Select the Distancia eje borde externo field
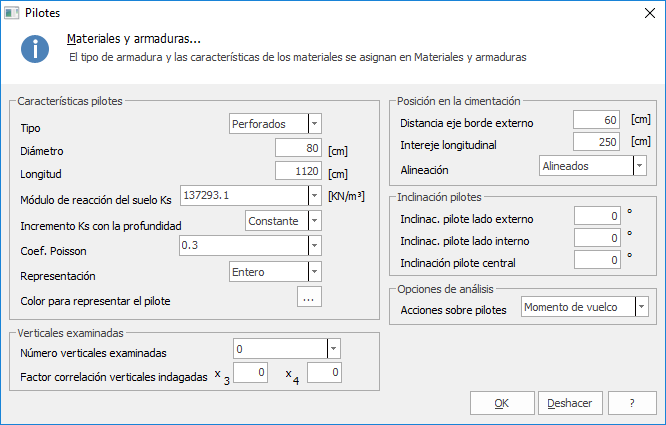This screenshot has width=666, height=425. (596, 119)
